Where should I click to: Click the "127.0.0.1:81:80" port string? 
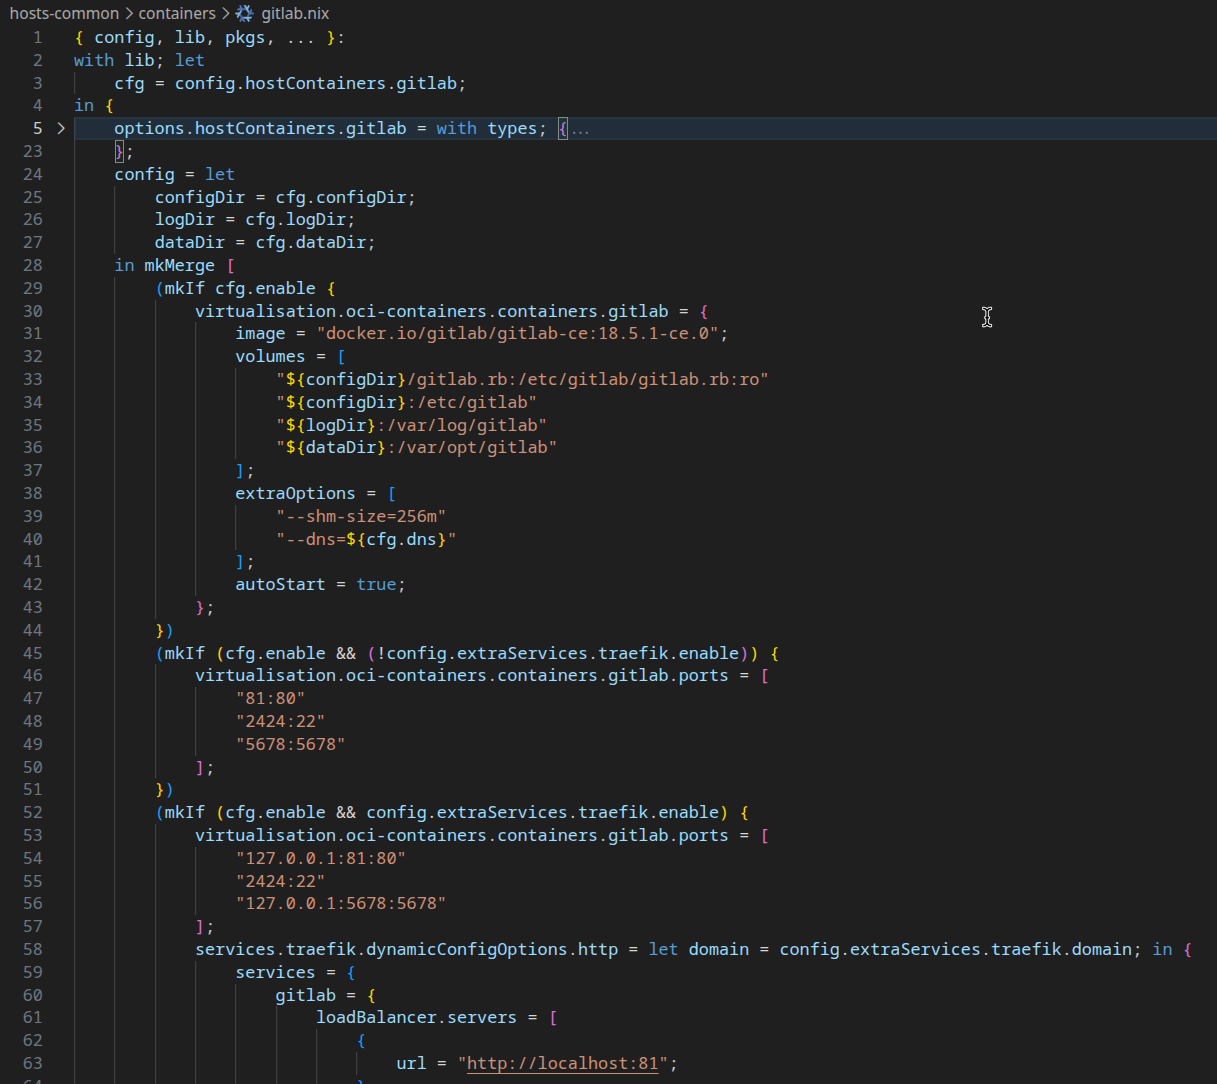(x=321, y=858)
